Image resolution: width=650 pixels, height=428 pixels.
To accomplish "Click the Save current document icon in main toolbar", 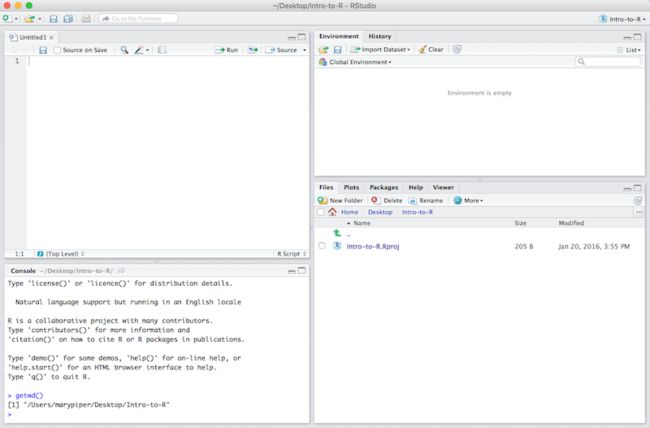I will [x=53, y=19].
